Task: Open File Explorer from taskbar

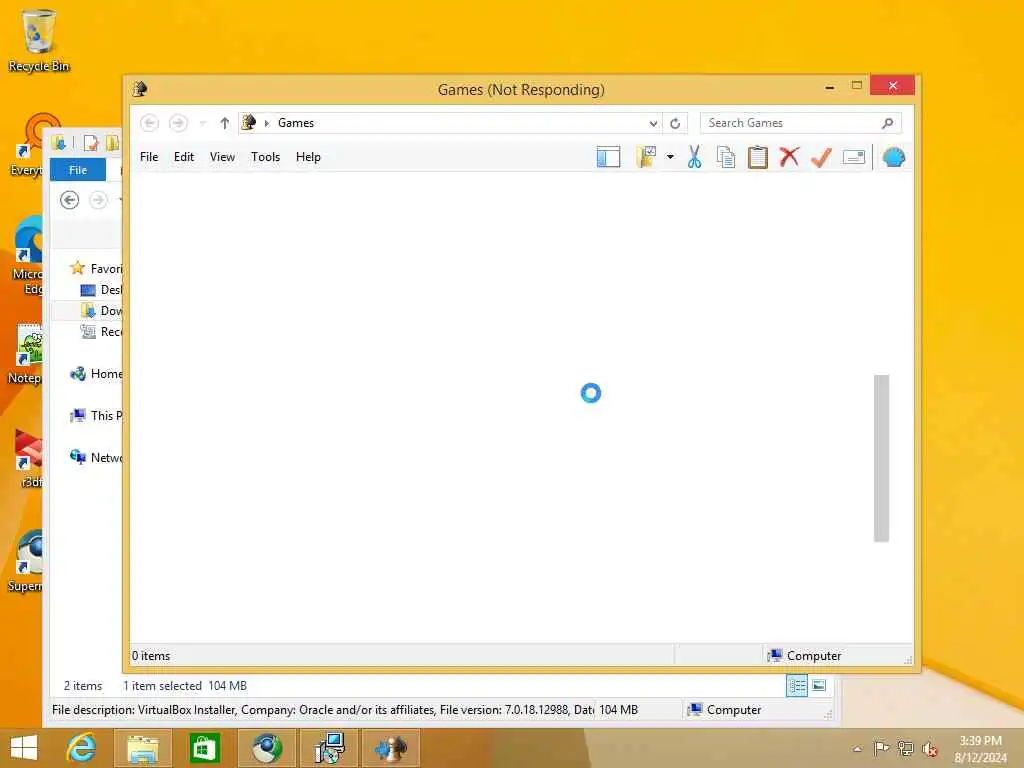Action: [142, 748]
